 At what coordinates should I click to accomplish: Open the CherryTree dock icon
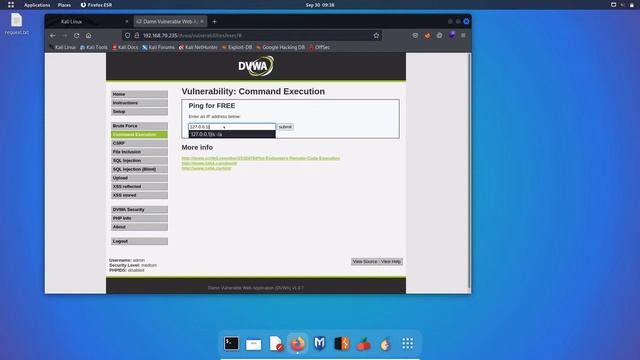364,344
